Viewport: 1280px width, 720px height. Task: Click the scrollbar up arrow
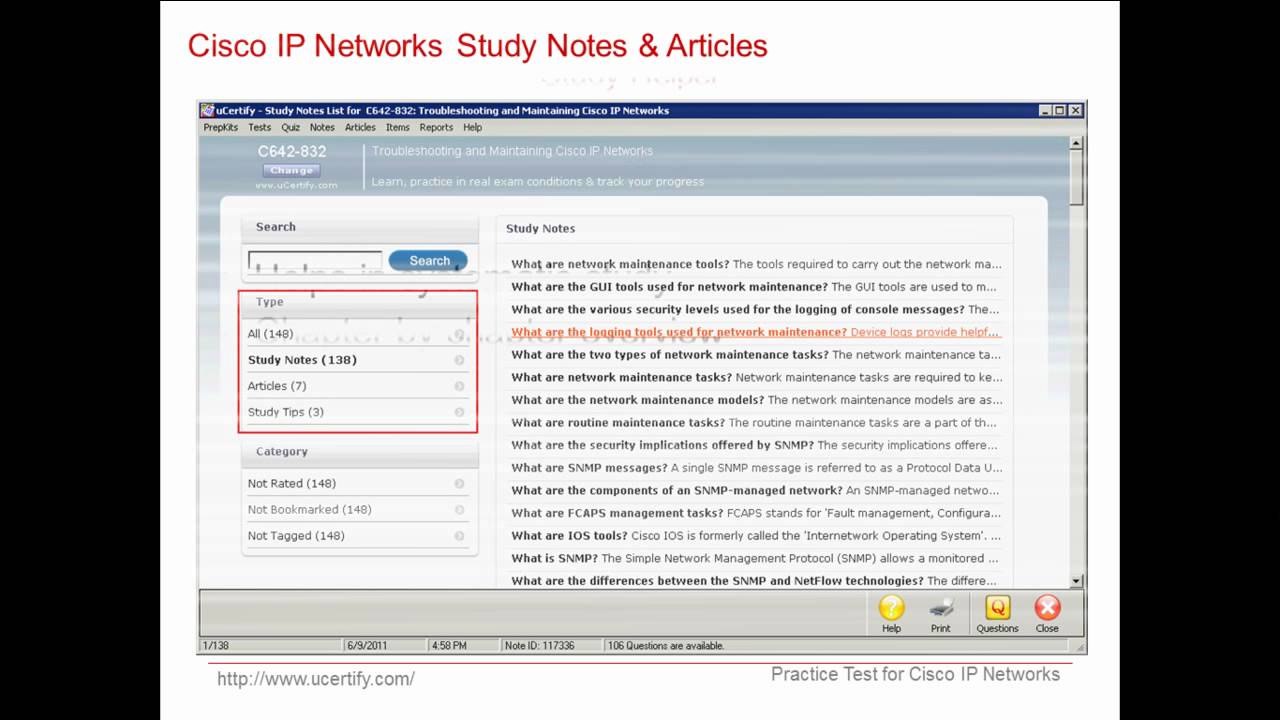[x=1076, y=143]
